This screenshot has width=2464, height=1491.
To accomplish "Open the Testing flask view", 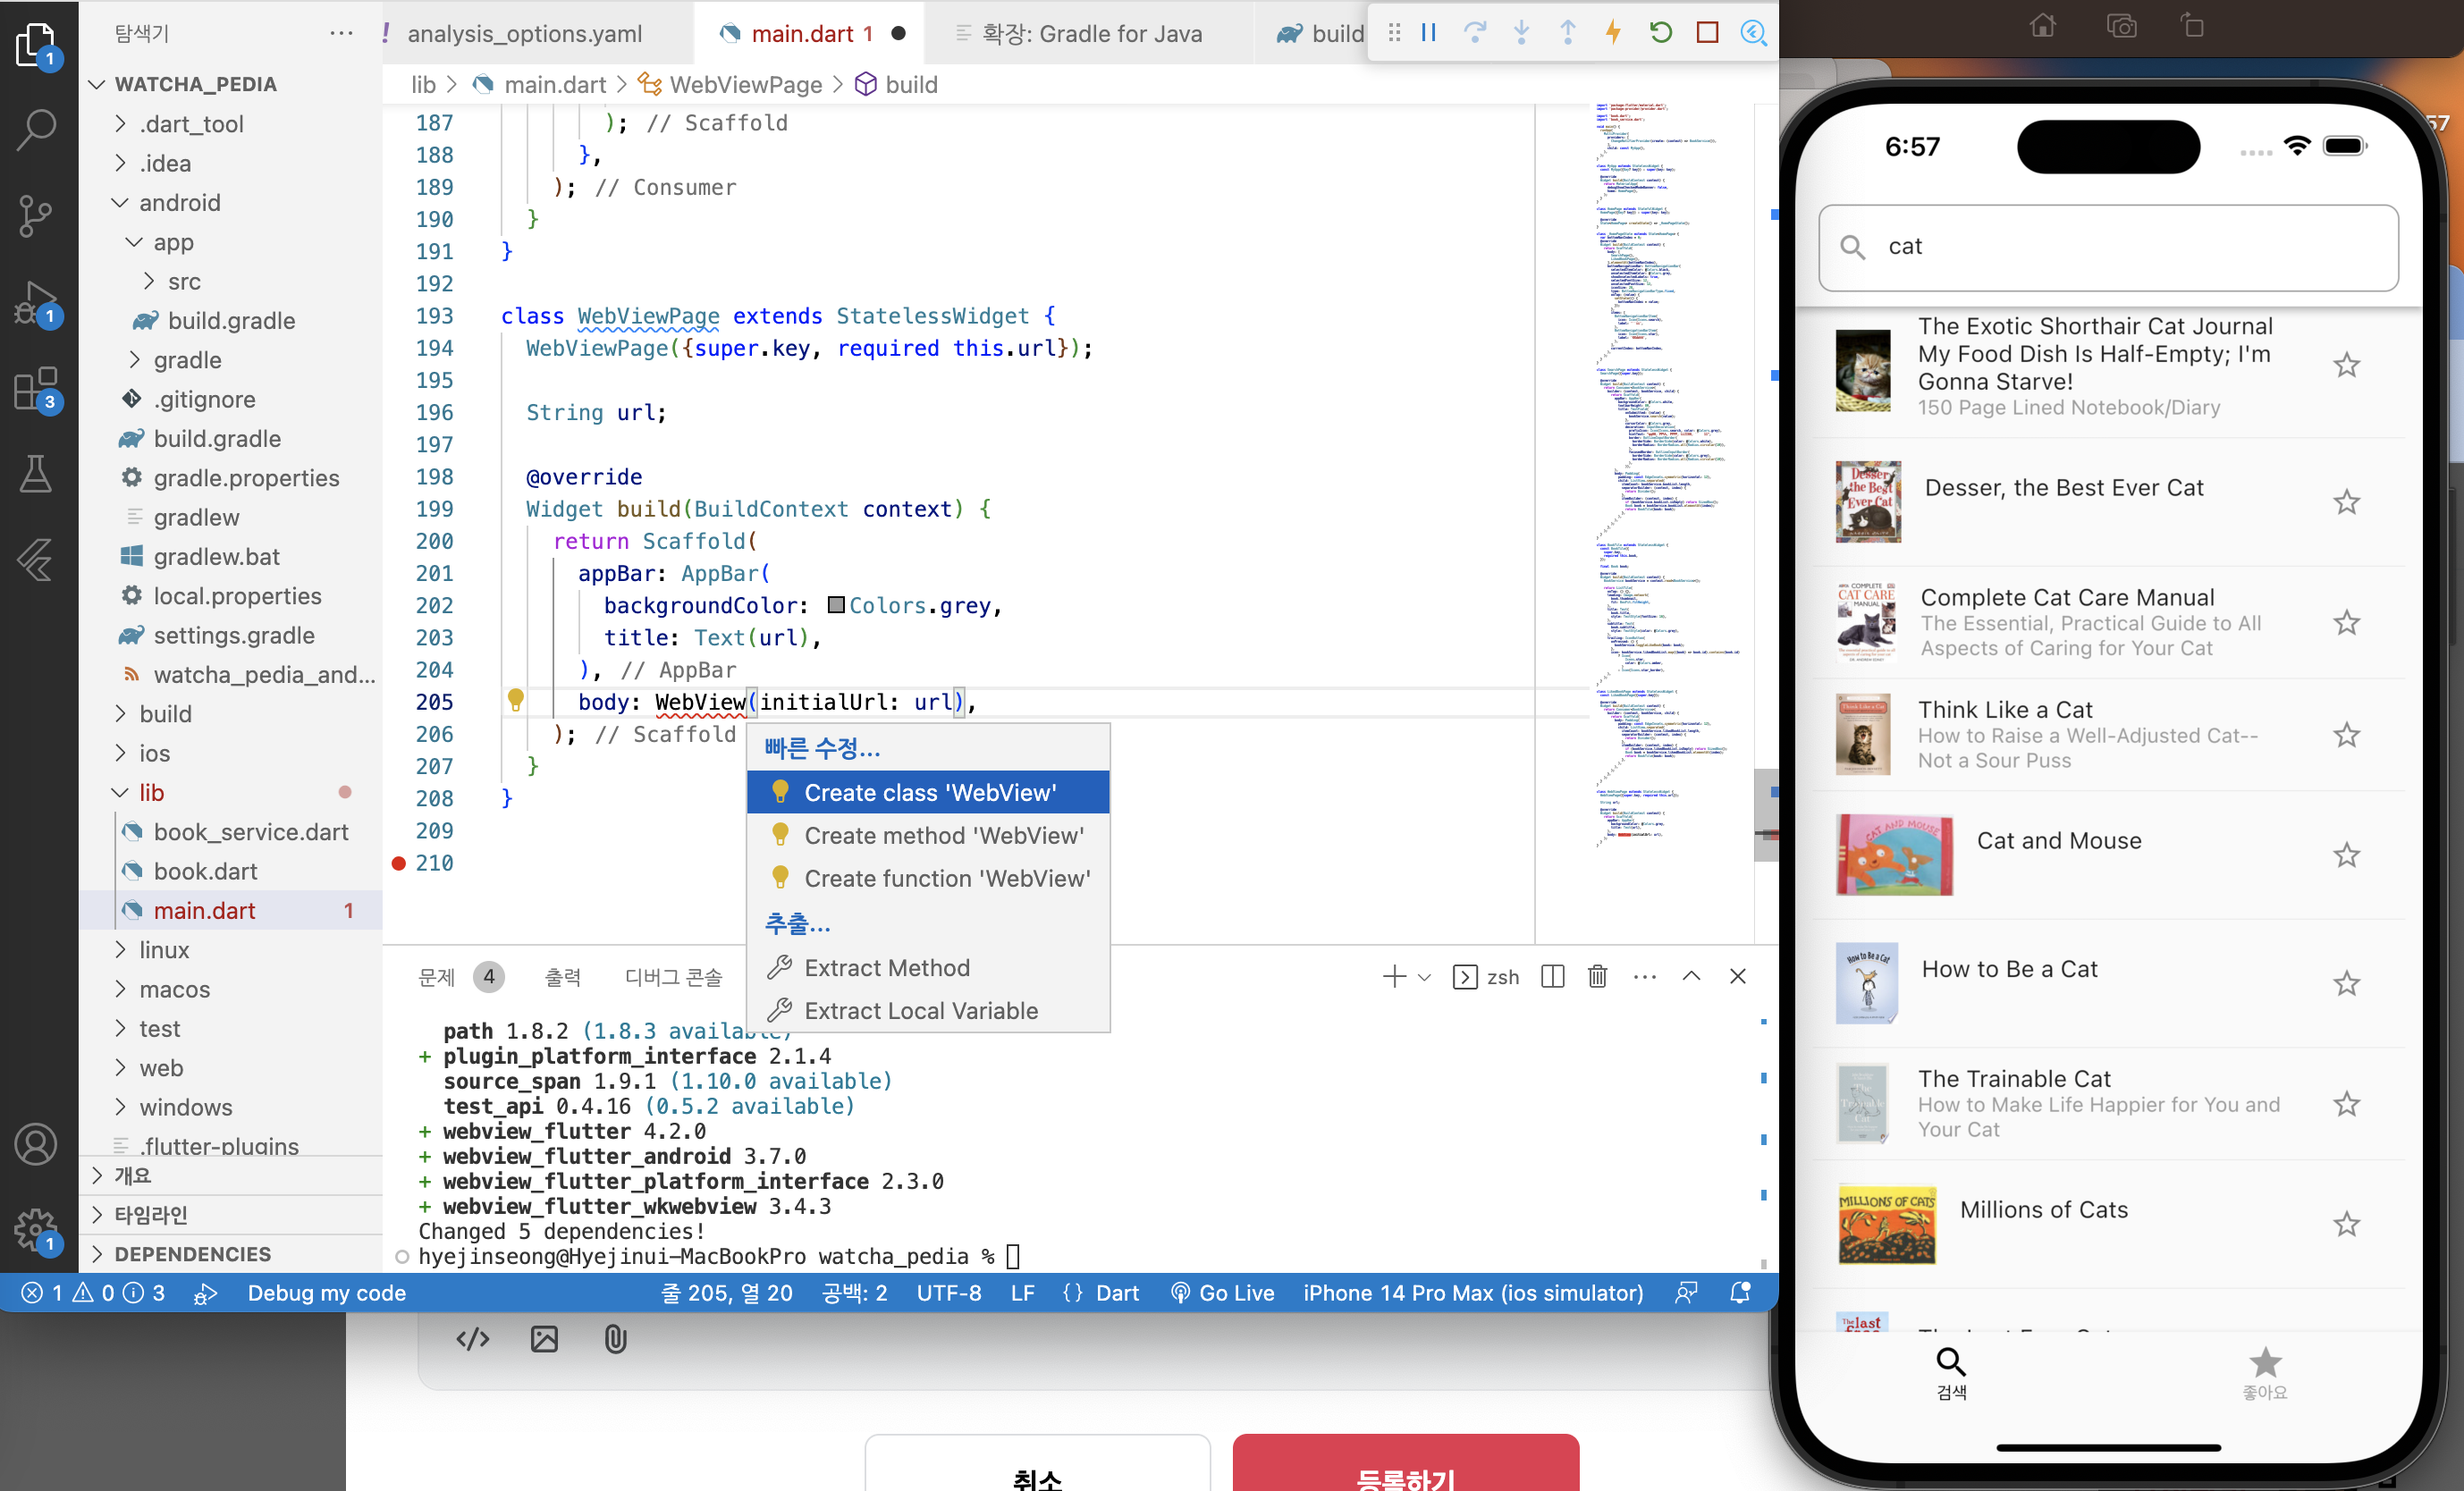I will pos(37,474).
